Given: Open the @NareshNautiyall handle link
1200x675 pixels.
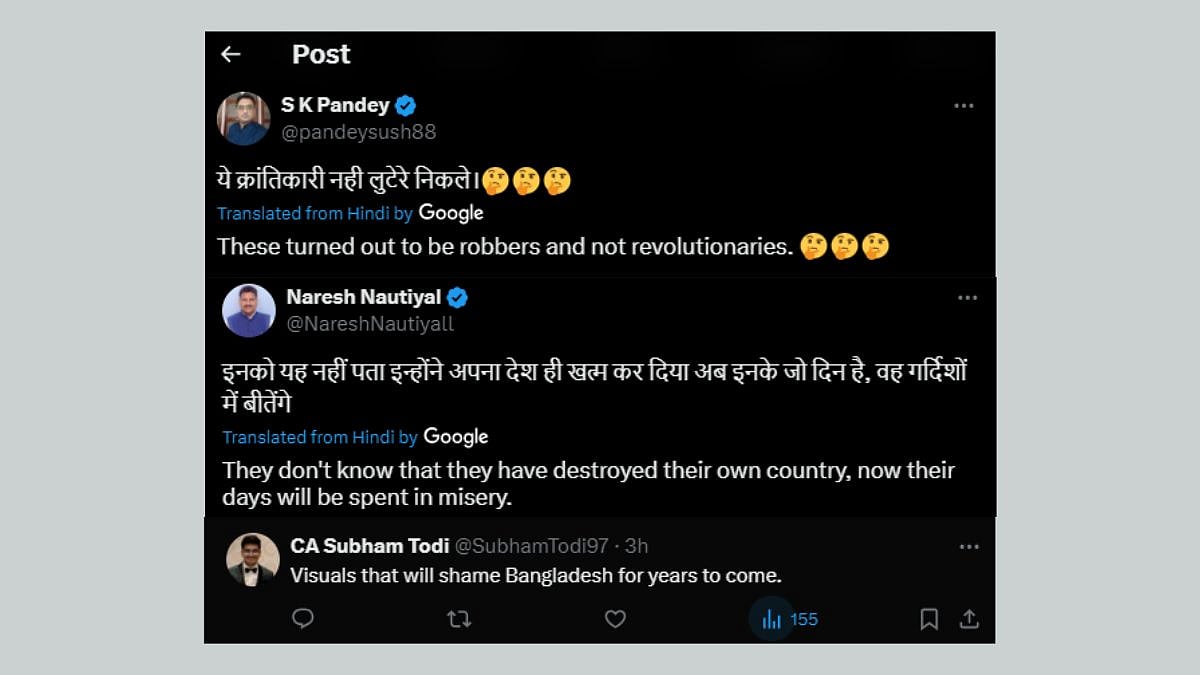Looking at the screenshot, I should [370, 323].
